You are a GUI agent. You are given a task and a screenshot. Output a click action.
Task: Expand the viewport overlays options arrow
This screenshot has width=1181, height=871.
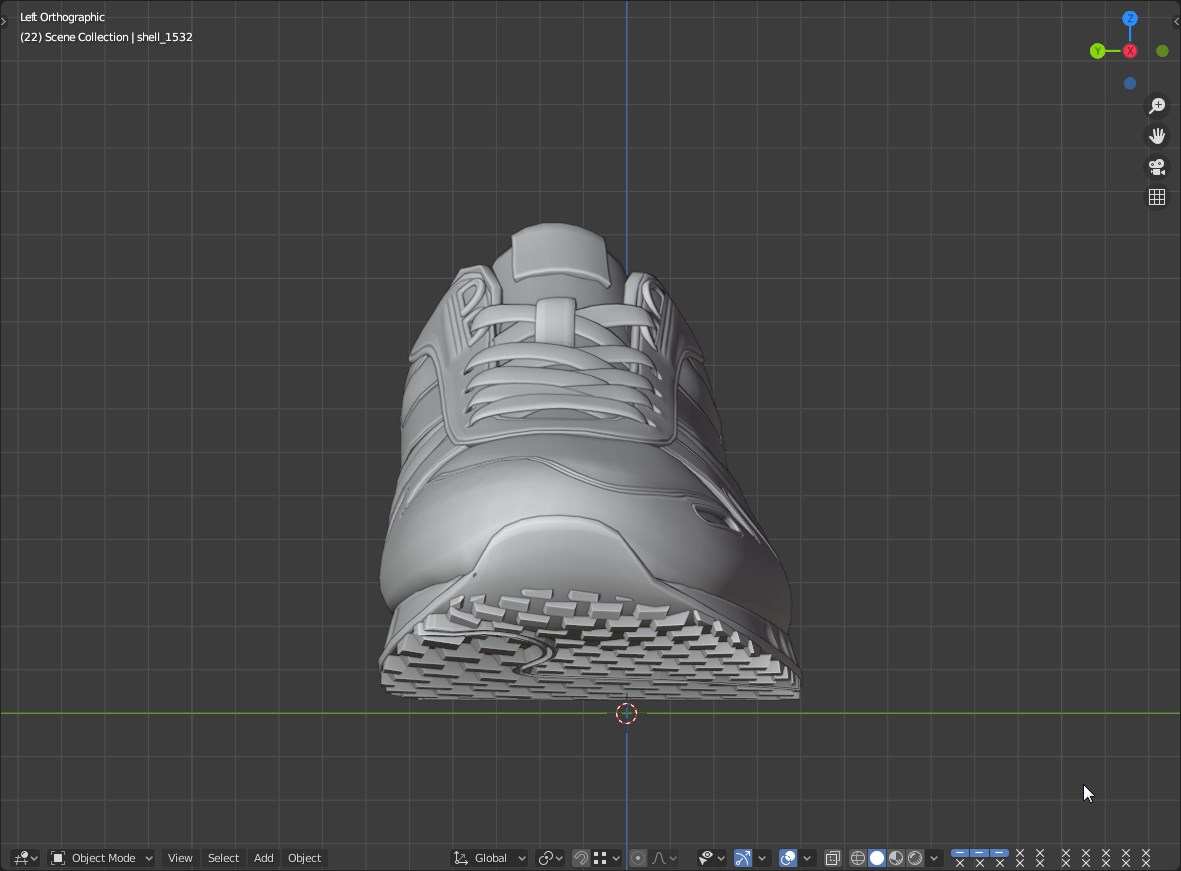click(x=807, y=858)
